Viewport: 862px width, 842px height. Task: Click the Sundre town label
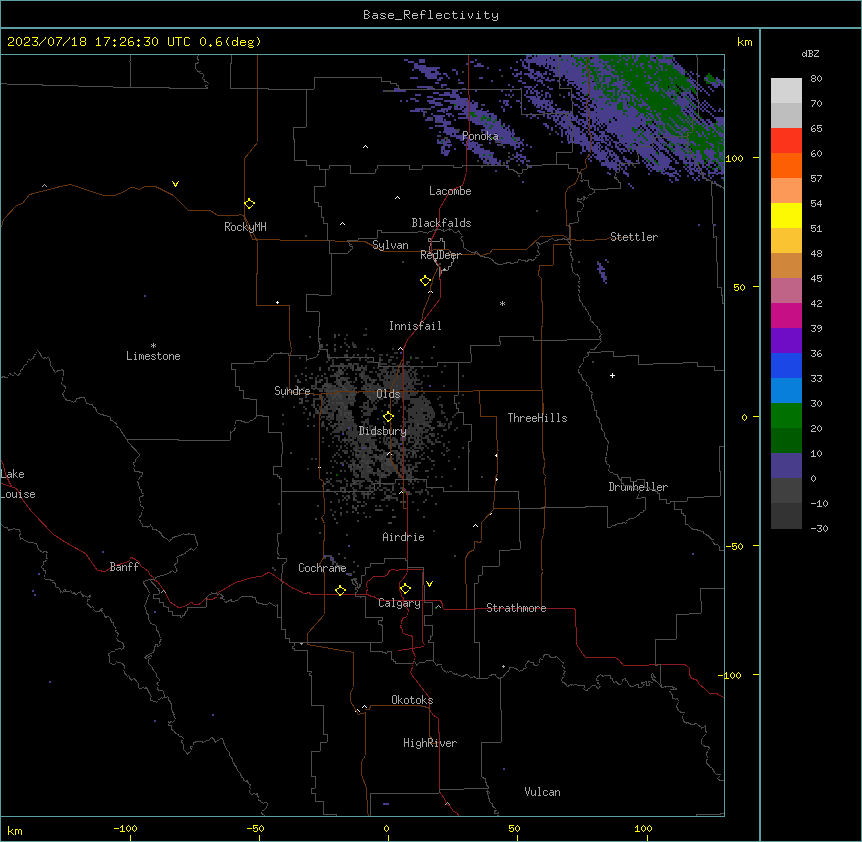point(292,391)
